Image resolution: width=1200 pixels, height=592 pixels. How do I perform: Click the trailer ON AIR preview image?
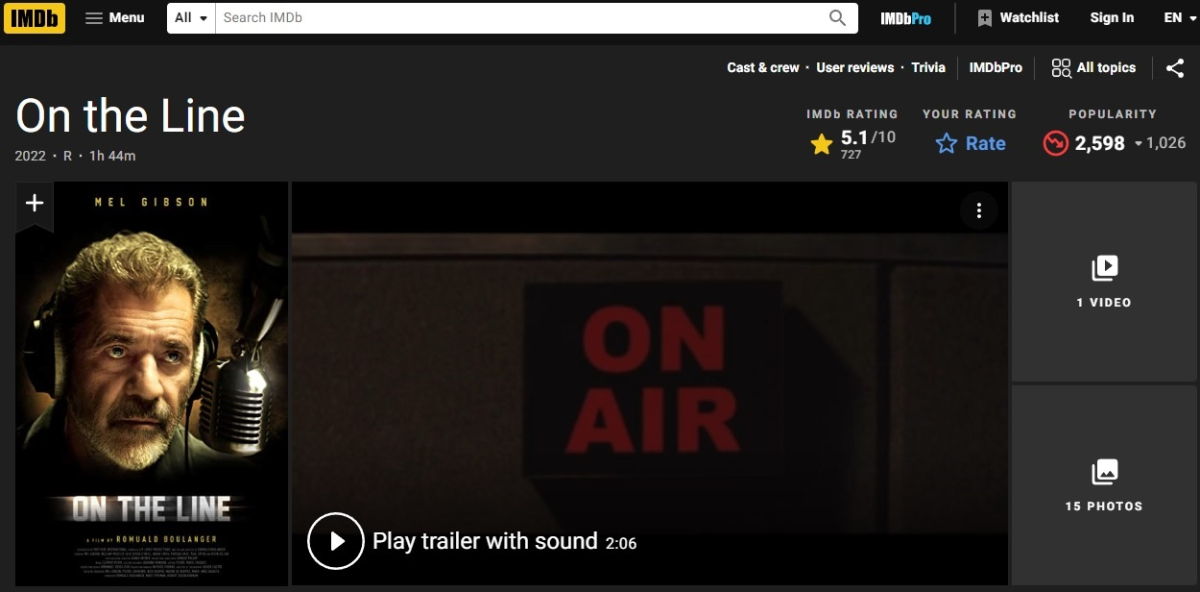coord(650,383)
